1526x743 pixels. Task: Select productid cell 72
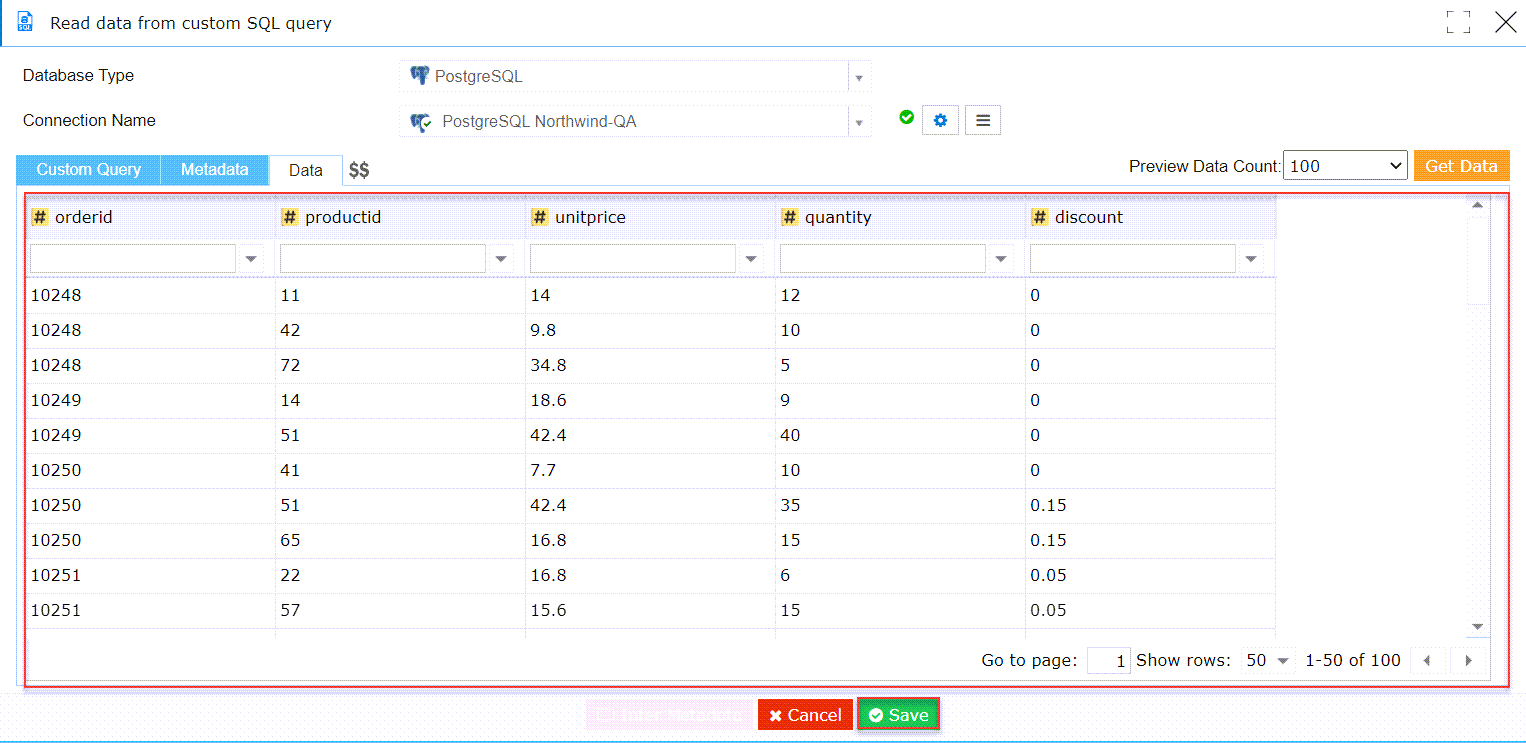(400, 365)
